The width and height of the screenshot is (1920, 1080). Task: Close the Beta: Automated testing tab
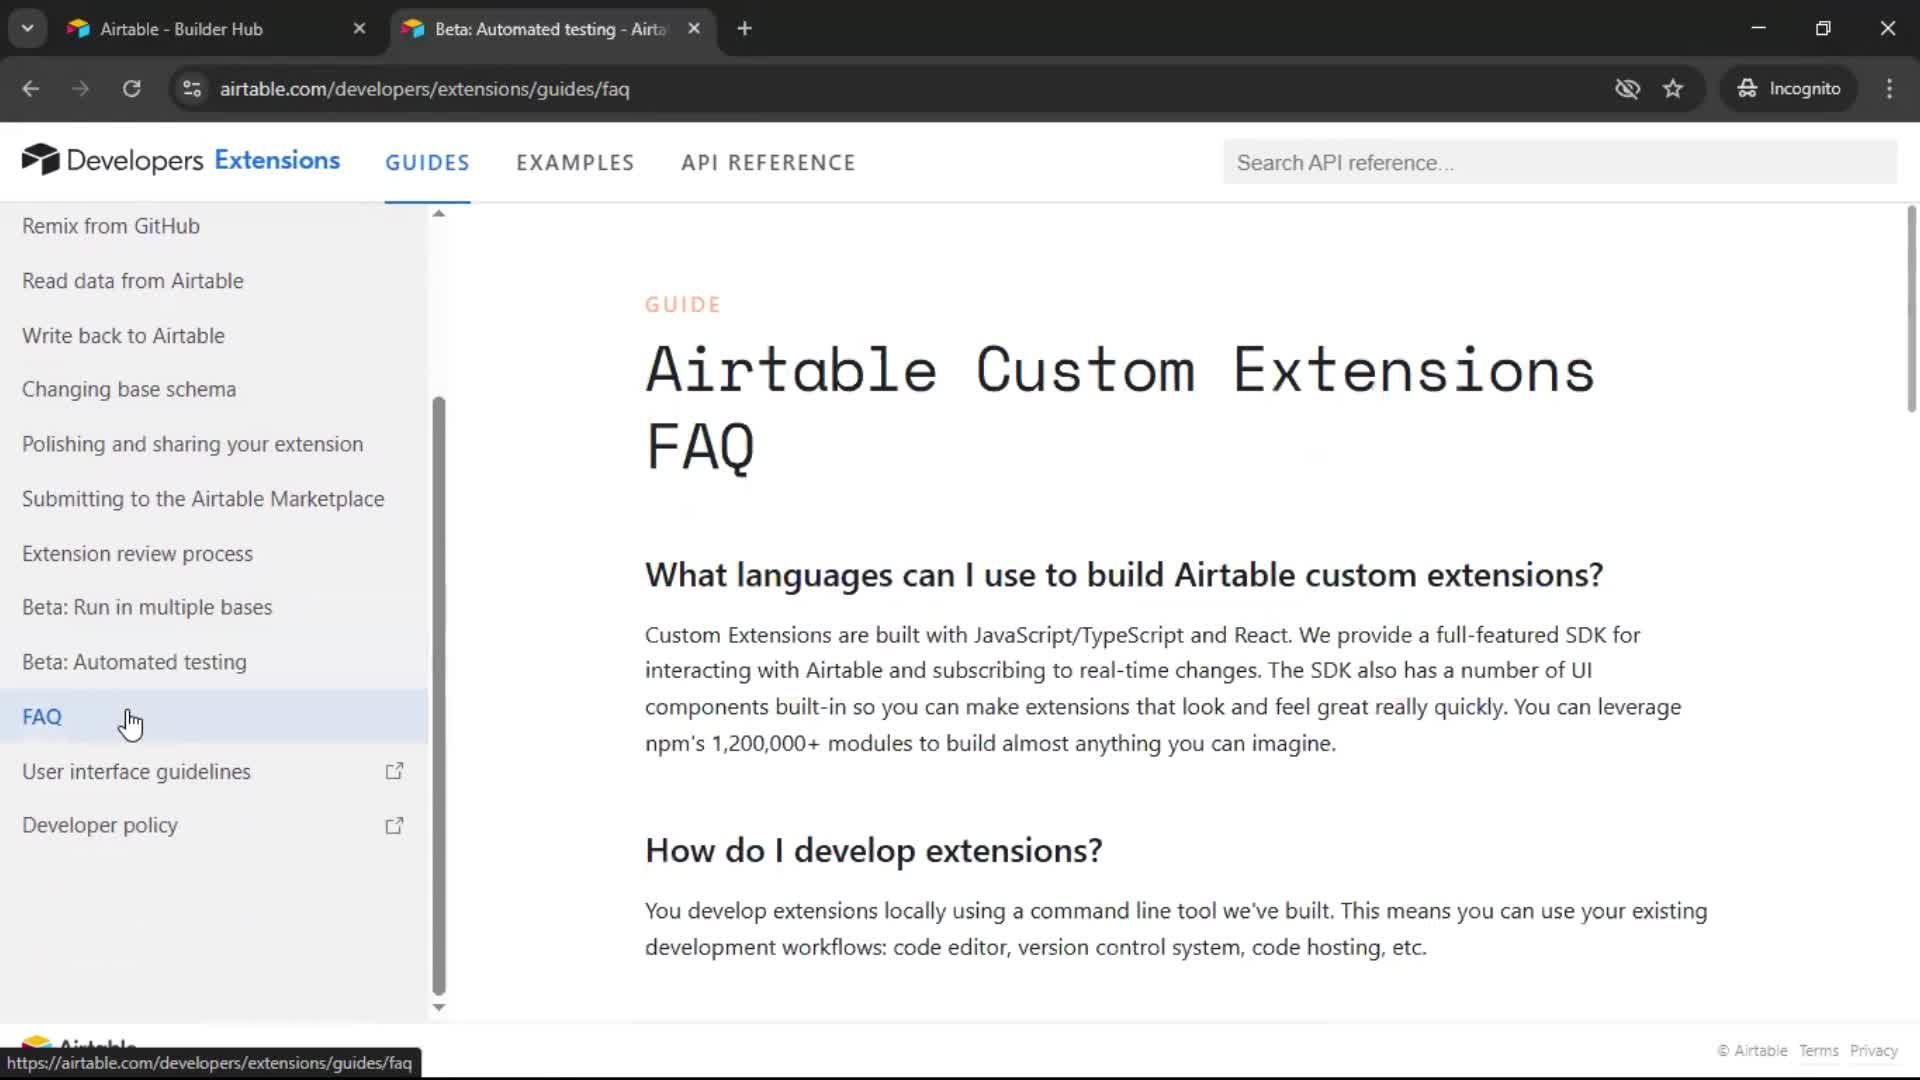[x=694, y=29]
